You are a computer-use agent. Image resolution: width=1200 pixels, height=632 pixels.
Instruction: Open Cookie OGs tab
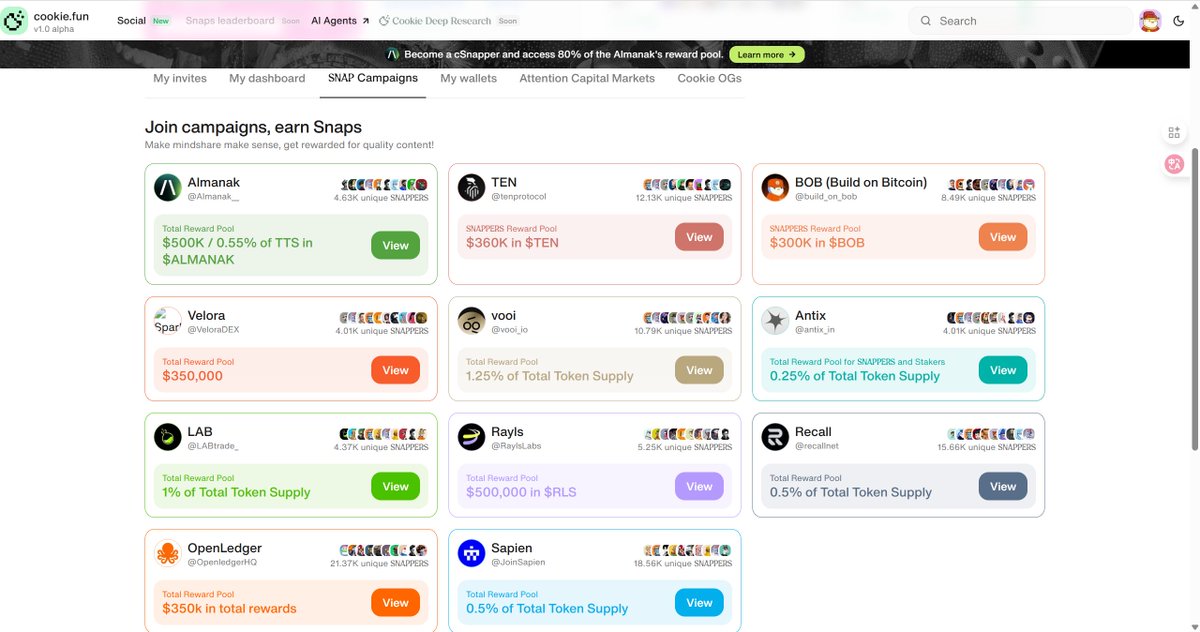tap(709, 78)
